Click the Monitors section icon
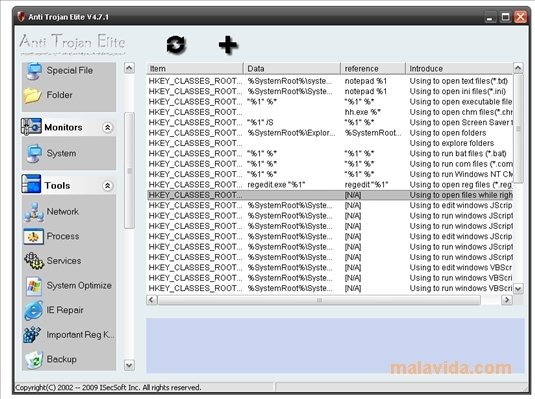Viewport: 535px width, 399px height. coord(31,127)
